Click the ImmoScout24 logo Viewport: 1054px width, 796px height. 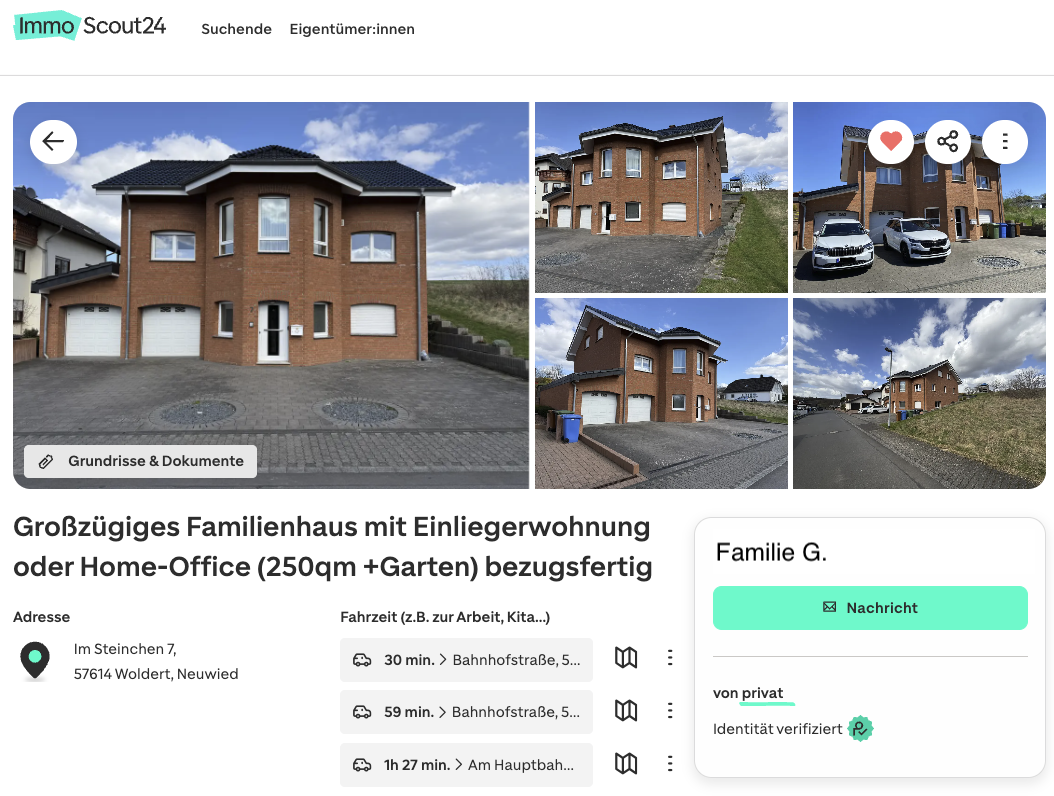(x=90, y=26)
